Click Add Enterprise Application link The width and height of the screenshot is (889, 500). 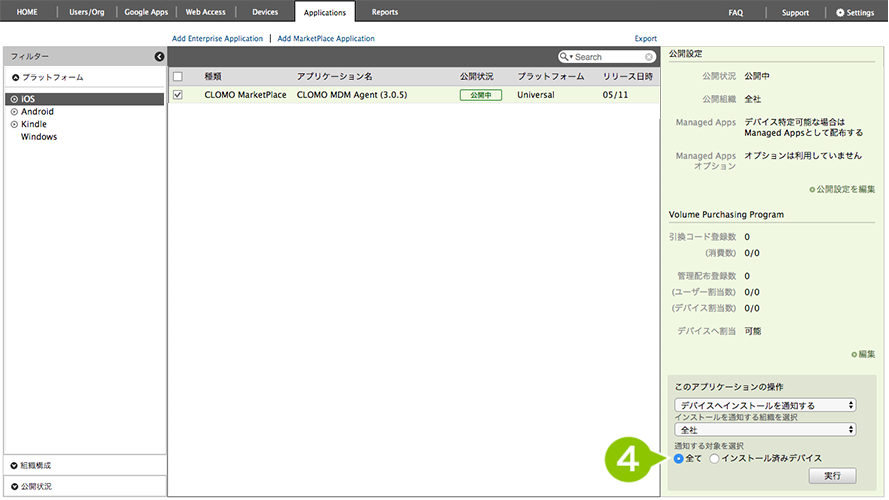(217, 38)
